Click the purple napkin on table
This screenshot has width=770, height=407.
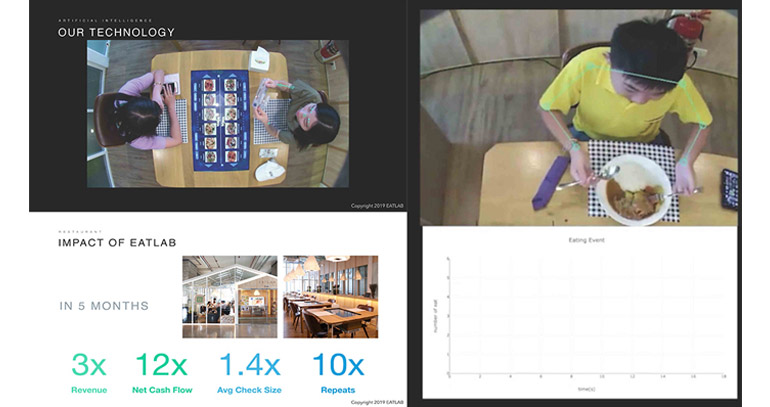(550, 182)
